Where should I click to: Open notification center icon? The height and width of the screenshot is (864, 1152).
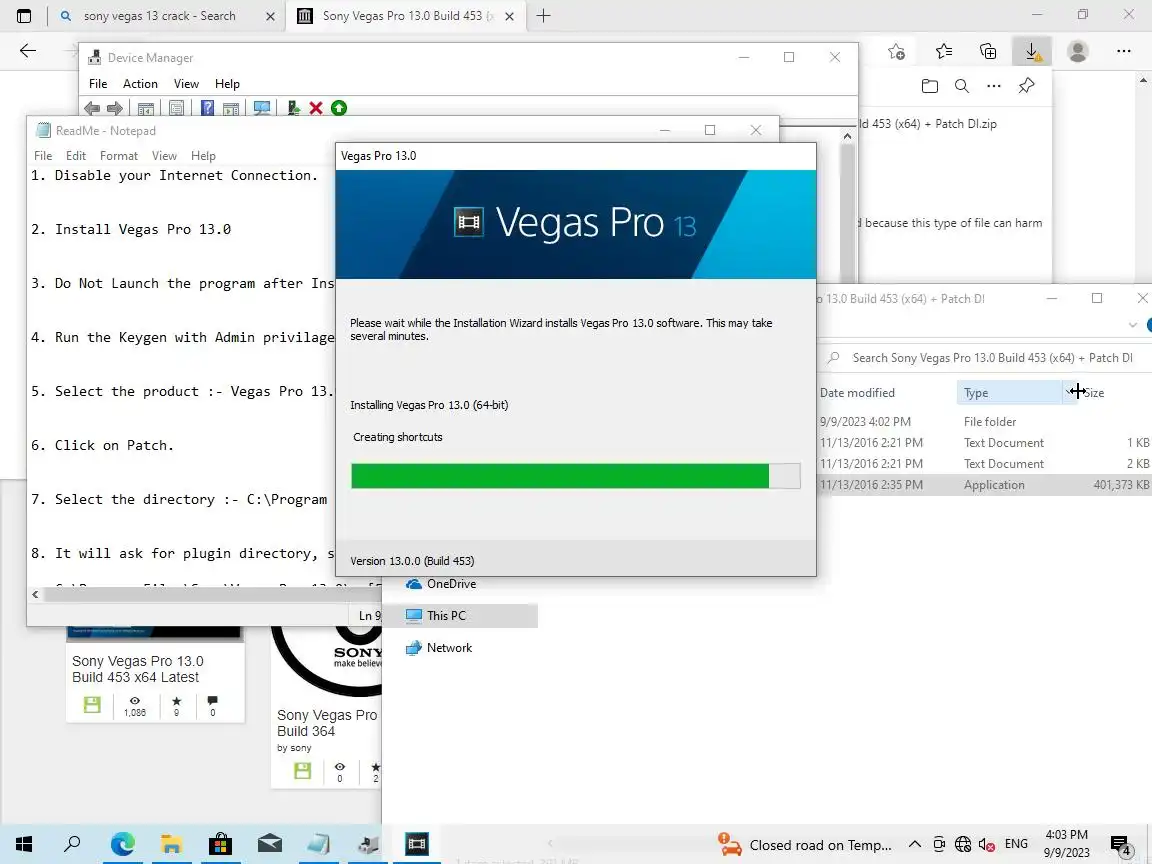point(1120,845)
